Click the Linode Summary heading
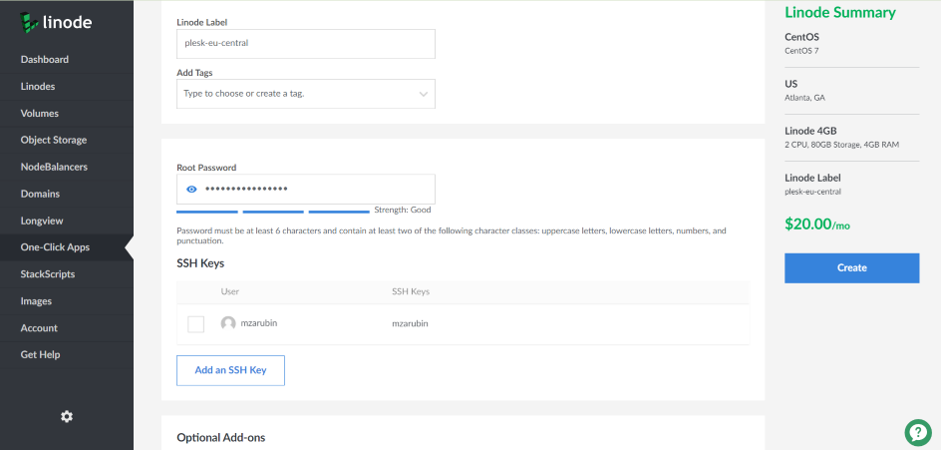 tap(840, 13)
